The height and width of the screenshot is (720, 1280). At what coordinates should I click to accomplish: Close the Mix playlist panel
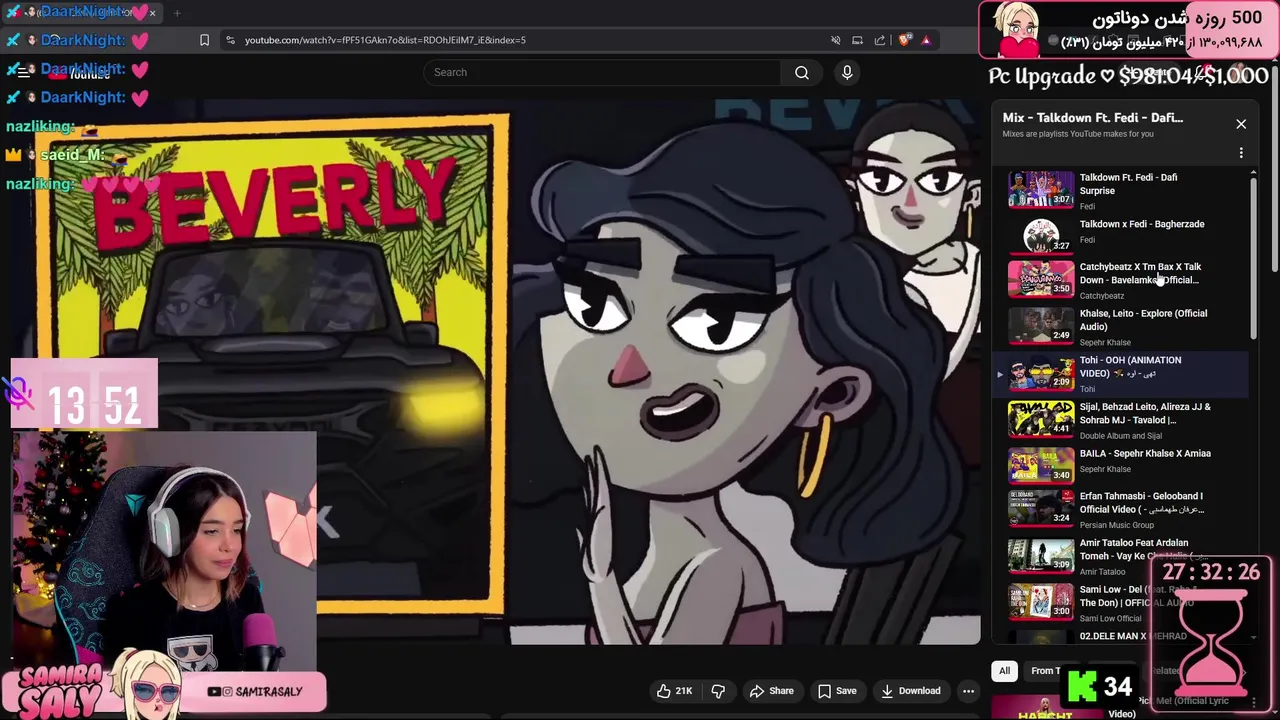click(1241, 124)
